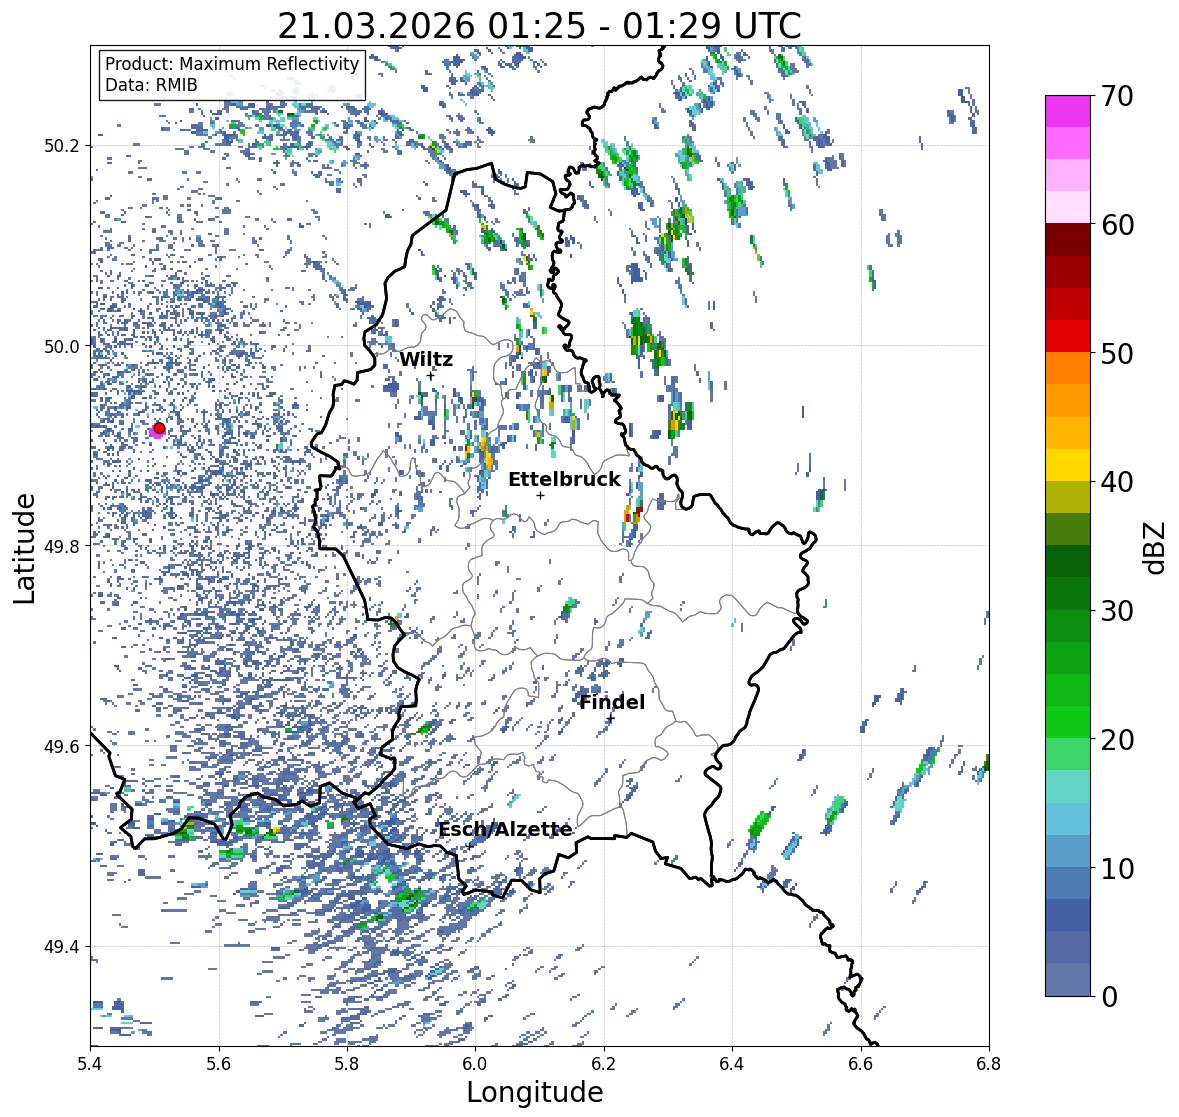Screen dimensions: 1179x1117
Task: Click the 30 value on the colorbar
Action: [1117, 610]
